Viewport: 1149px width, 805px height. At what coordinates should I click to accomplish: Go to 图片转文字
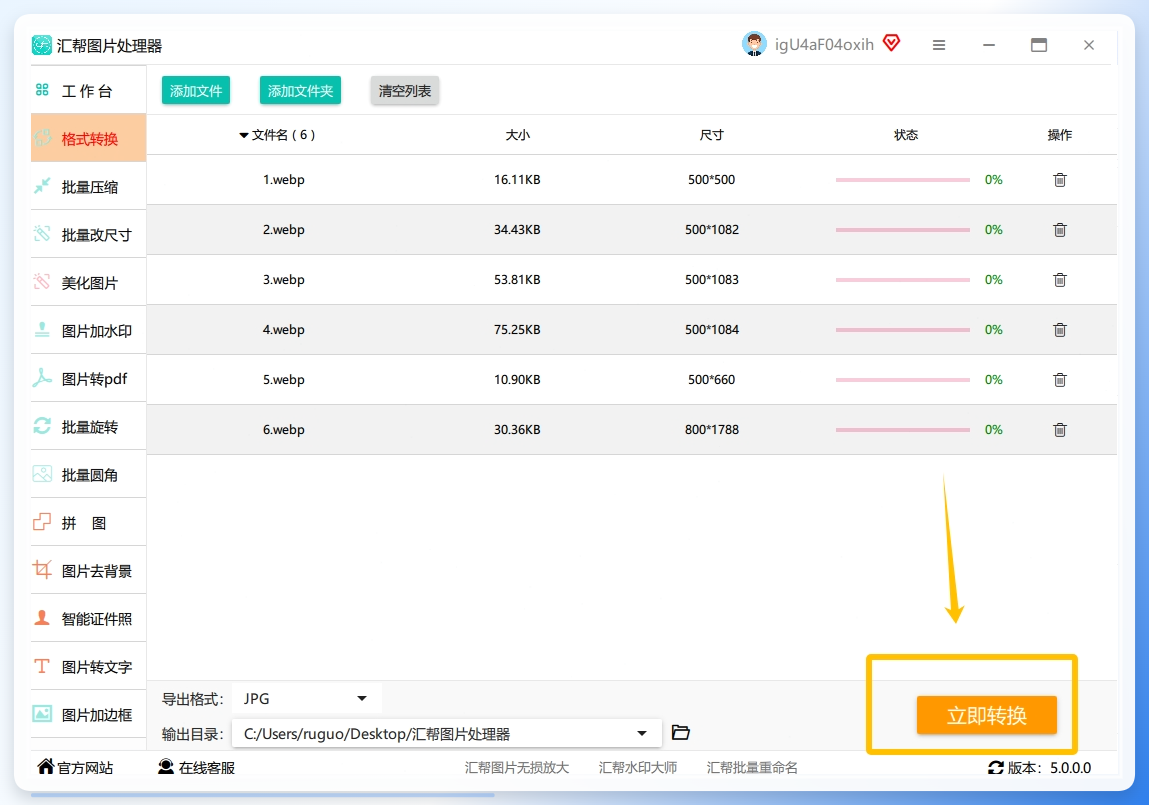(88, 667)
